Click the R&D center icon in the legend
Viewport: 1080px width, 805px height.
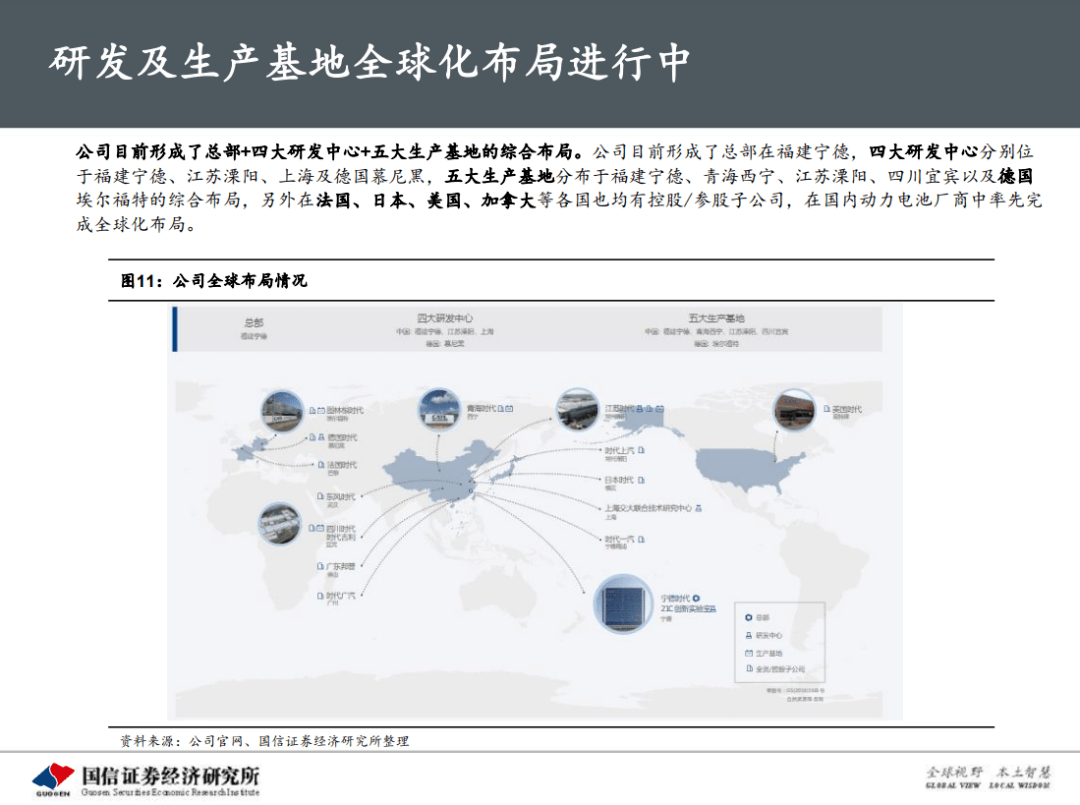pos(749,635)
